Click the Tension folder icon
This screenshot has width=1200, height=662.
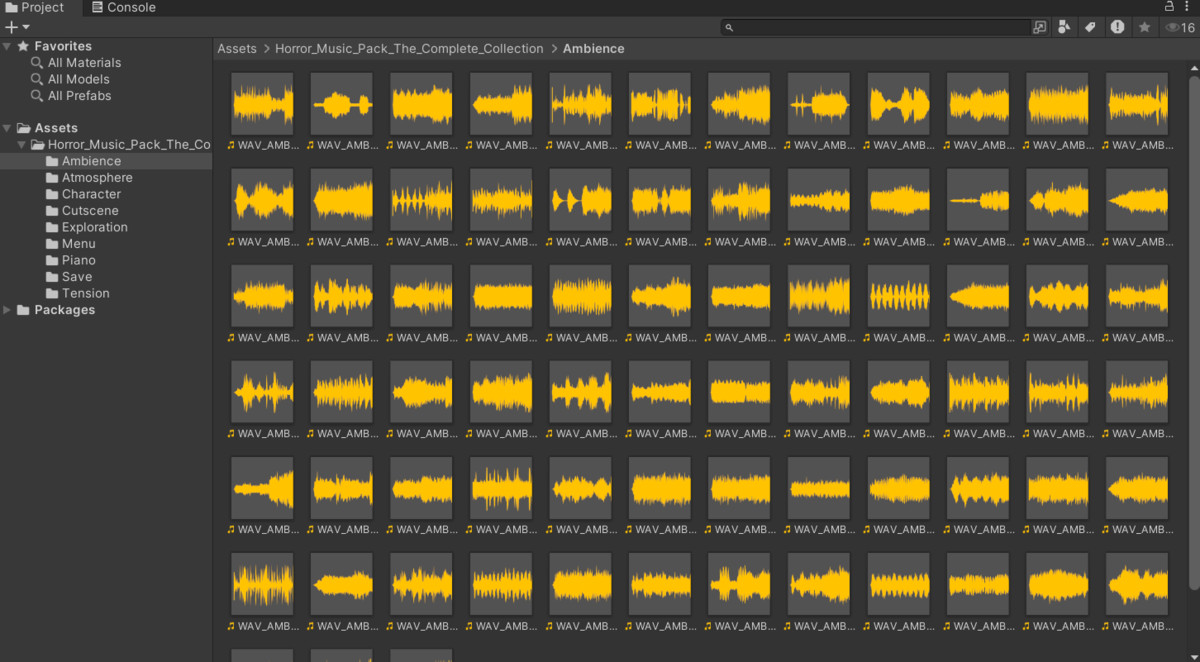[52, 293]
